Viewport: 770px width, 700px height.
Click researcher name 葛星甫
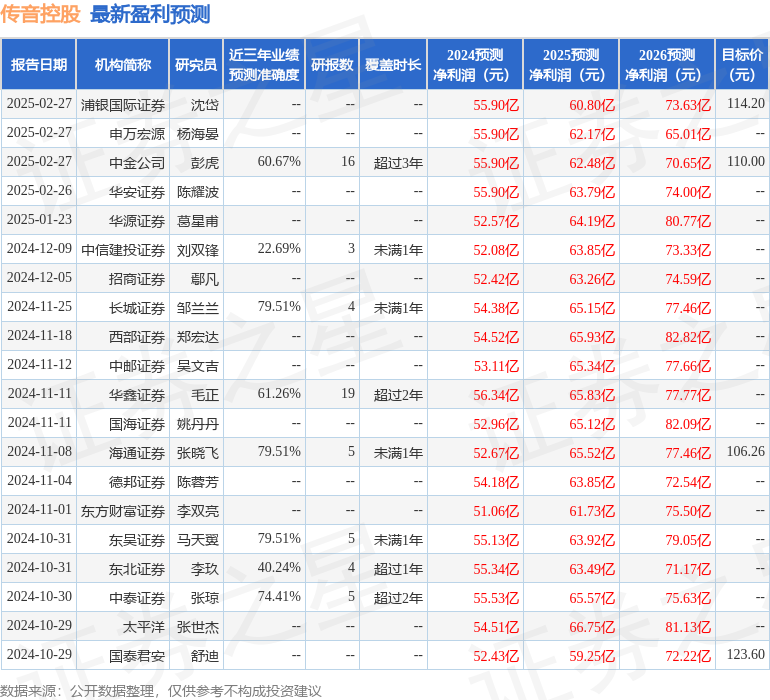198,221
